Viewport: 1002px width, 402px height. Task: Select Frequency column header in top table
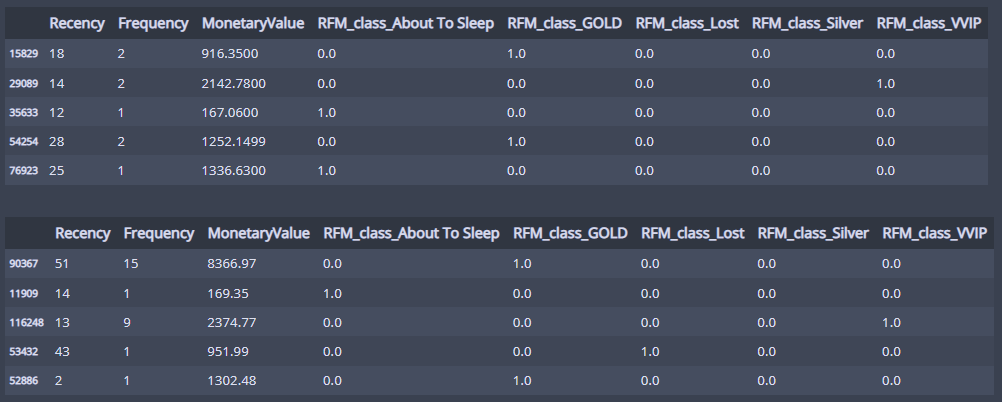click(153, 24)
